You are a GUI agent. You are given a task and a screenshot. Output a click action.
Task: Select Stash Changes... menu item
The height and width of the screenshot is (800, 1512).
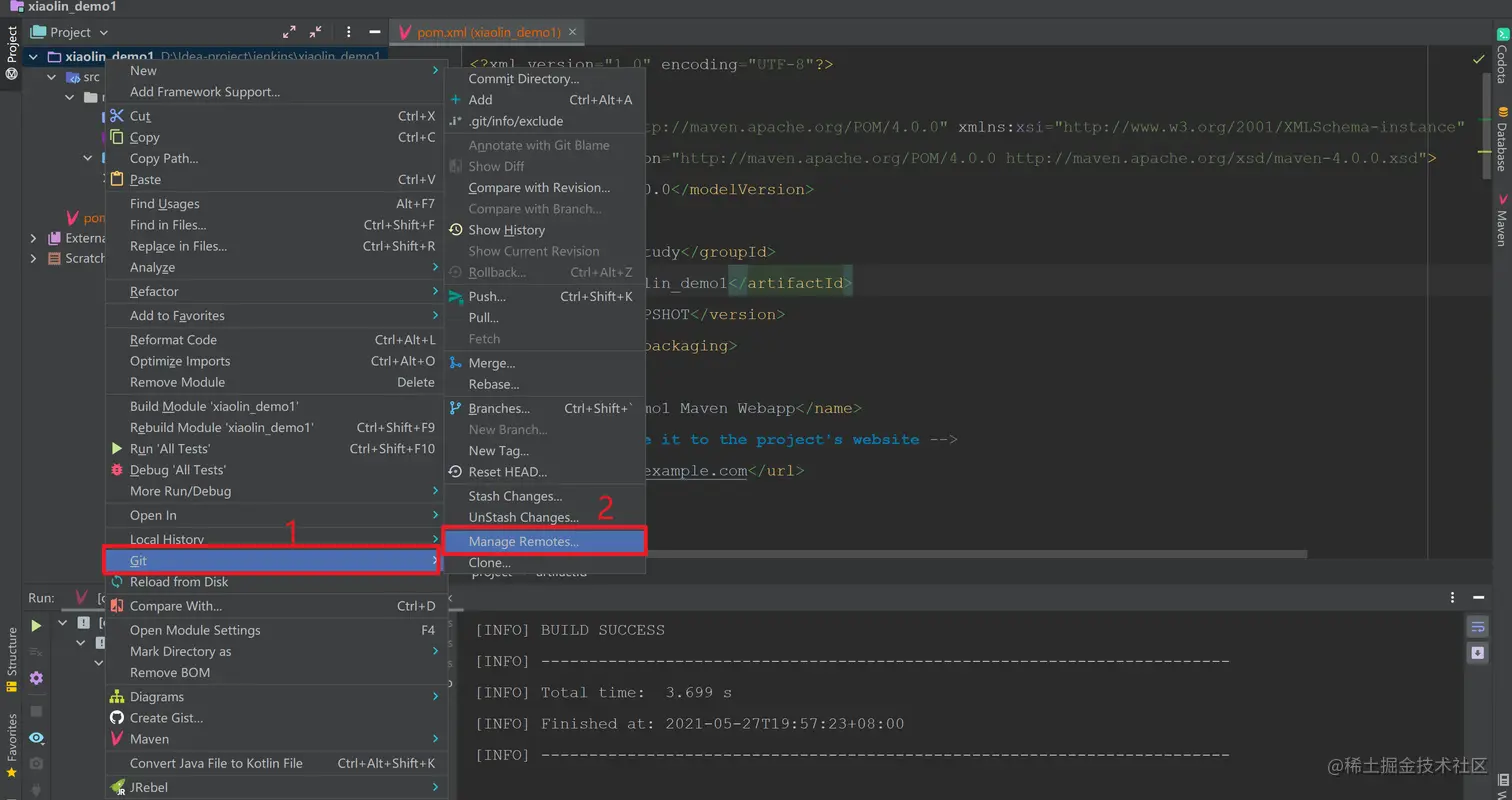point(544,496)
